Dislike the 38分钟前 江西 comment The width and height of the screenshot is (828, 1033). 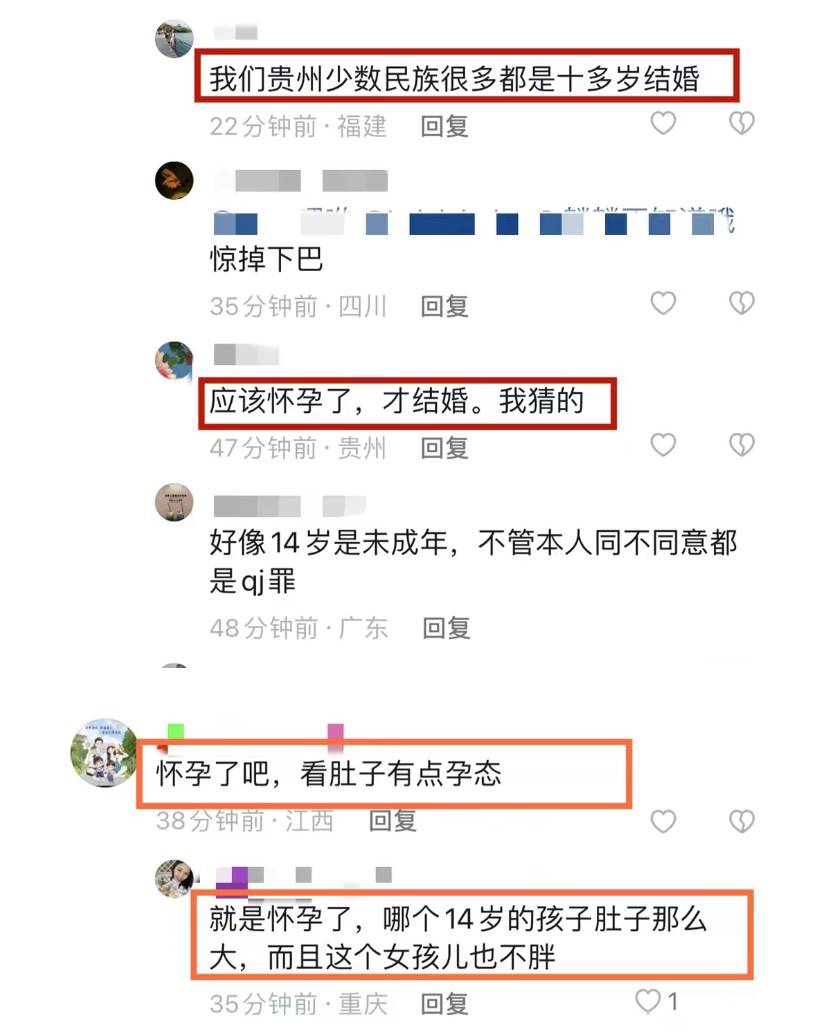pyautogui.click(x=742, y=822)
